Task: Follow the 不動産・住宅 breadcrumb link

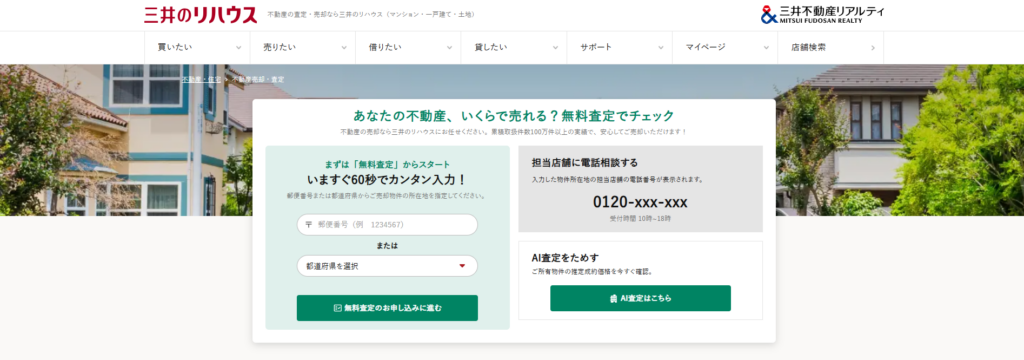Action: [x=201, y=79]
